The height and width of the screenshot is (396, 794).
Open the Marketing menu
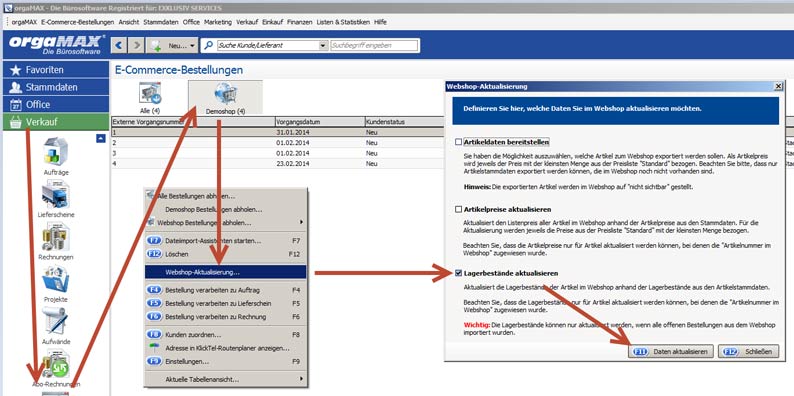tap(218, 22)
